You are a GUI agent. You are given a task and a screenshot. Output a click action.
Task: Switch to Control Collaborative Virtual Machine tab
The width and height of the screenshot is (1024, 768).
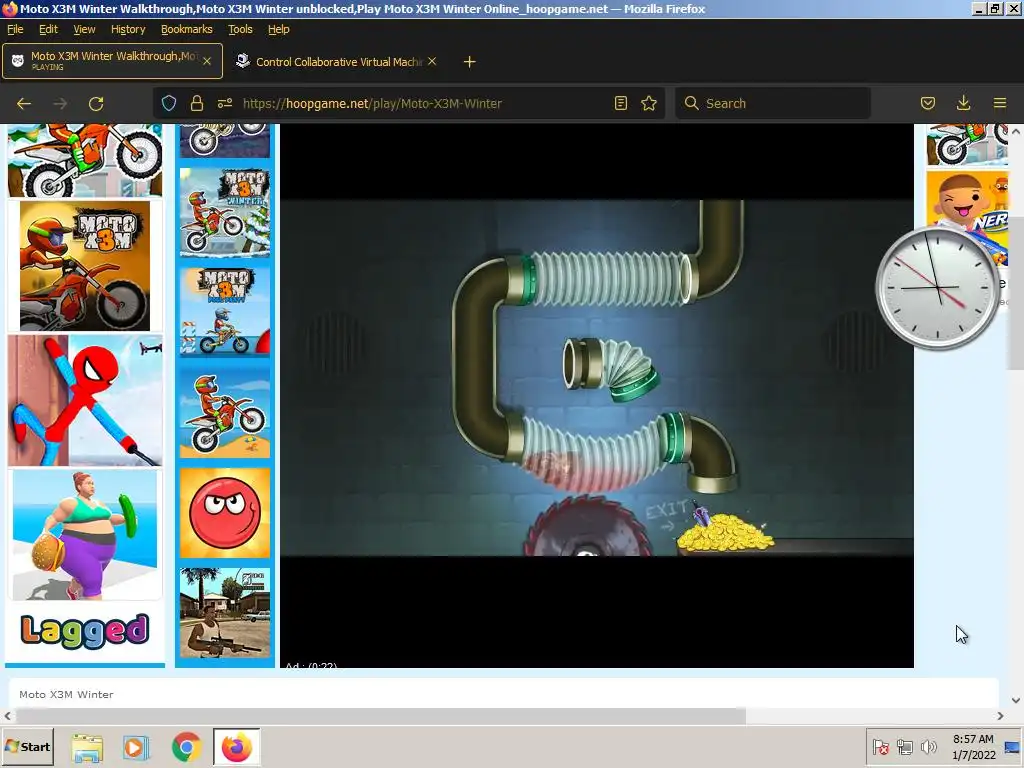(336, 61)
